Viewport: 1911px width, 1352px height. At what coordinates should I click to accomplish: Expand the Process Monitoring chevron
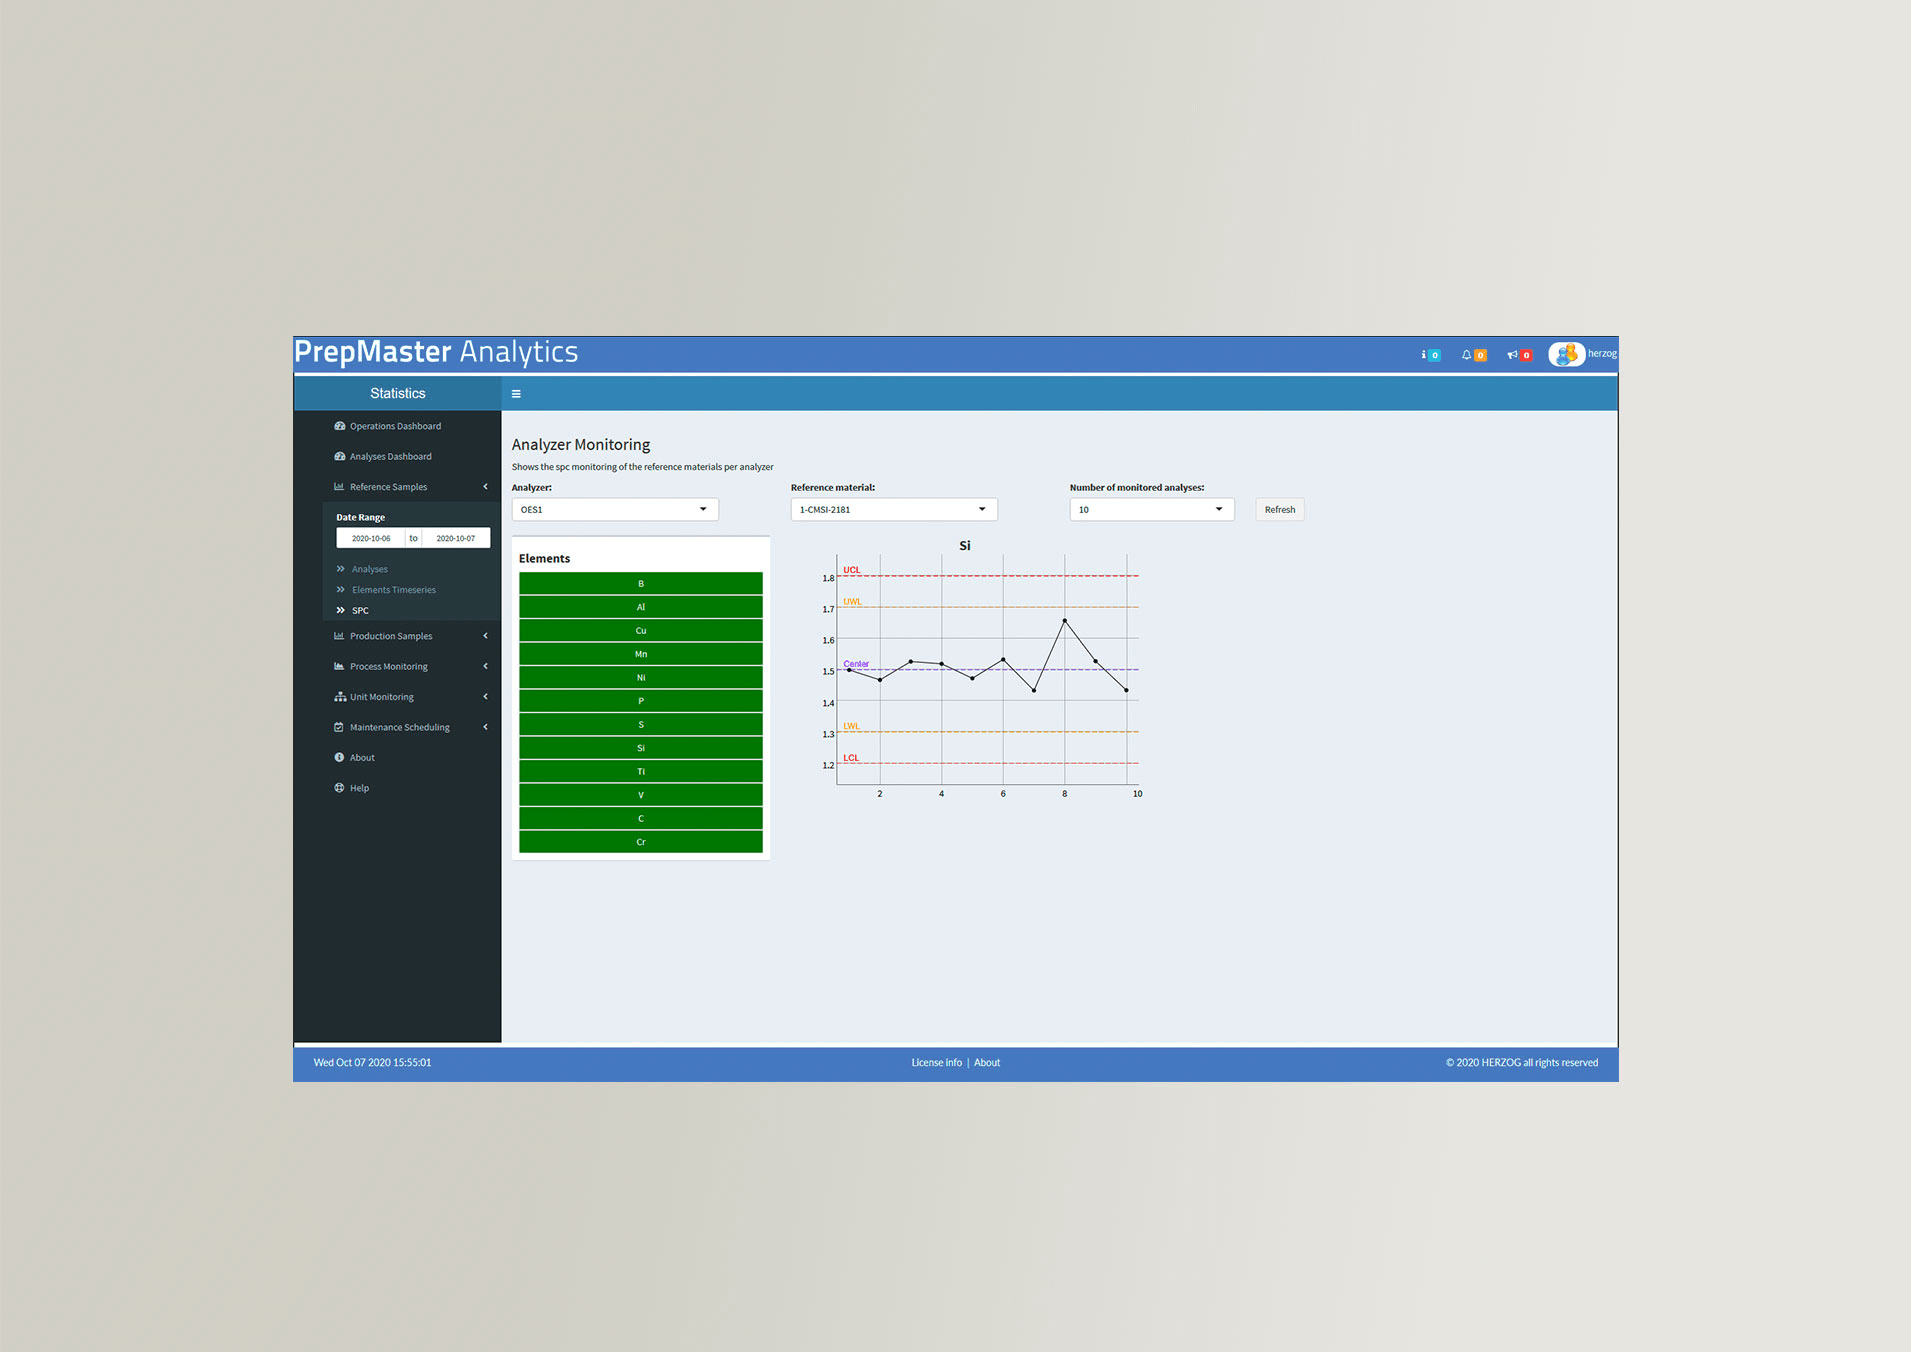coord(486,666)
